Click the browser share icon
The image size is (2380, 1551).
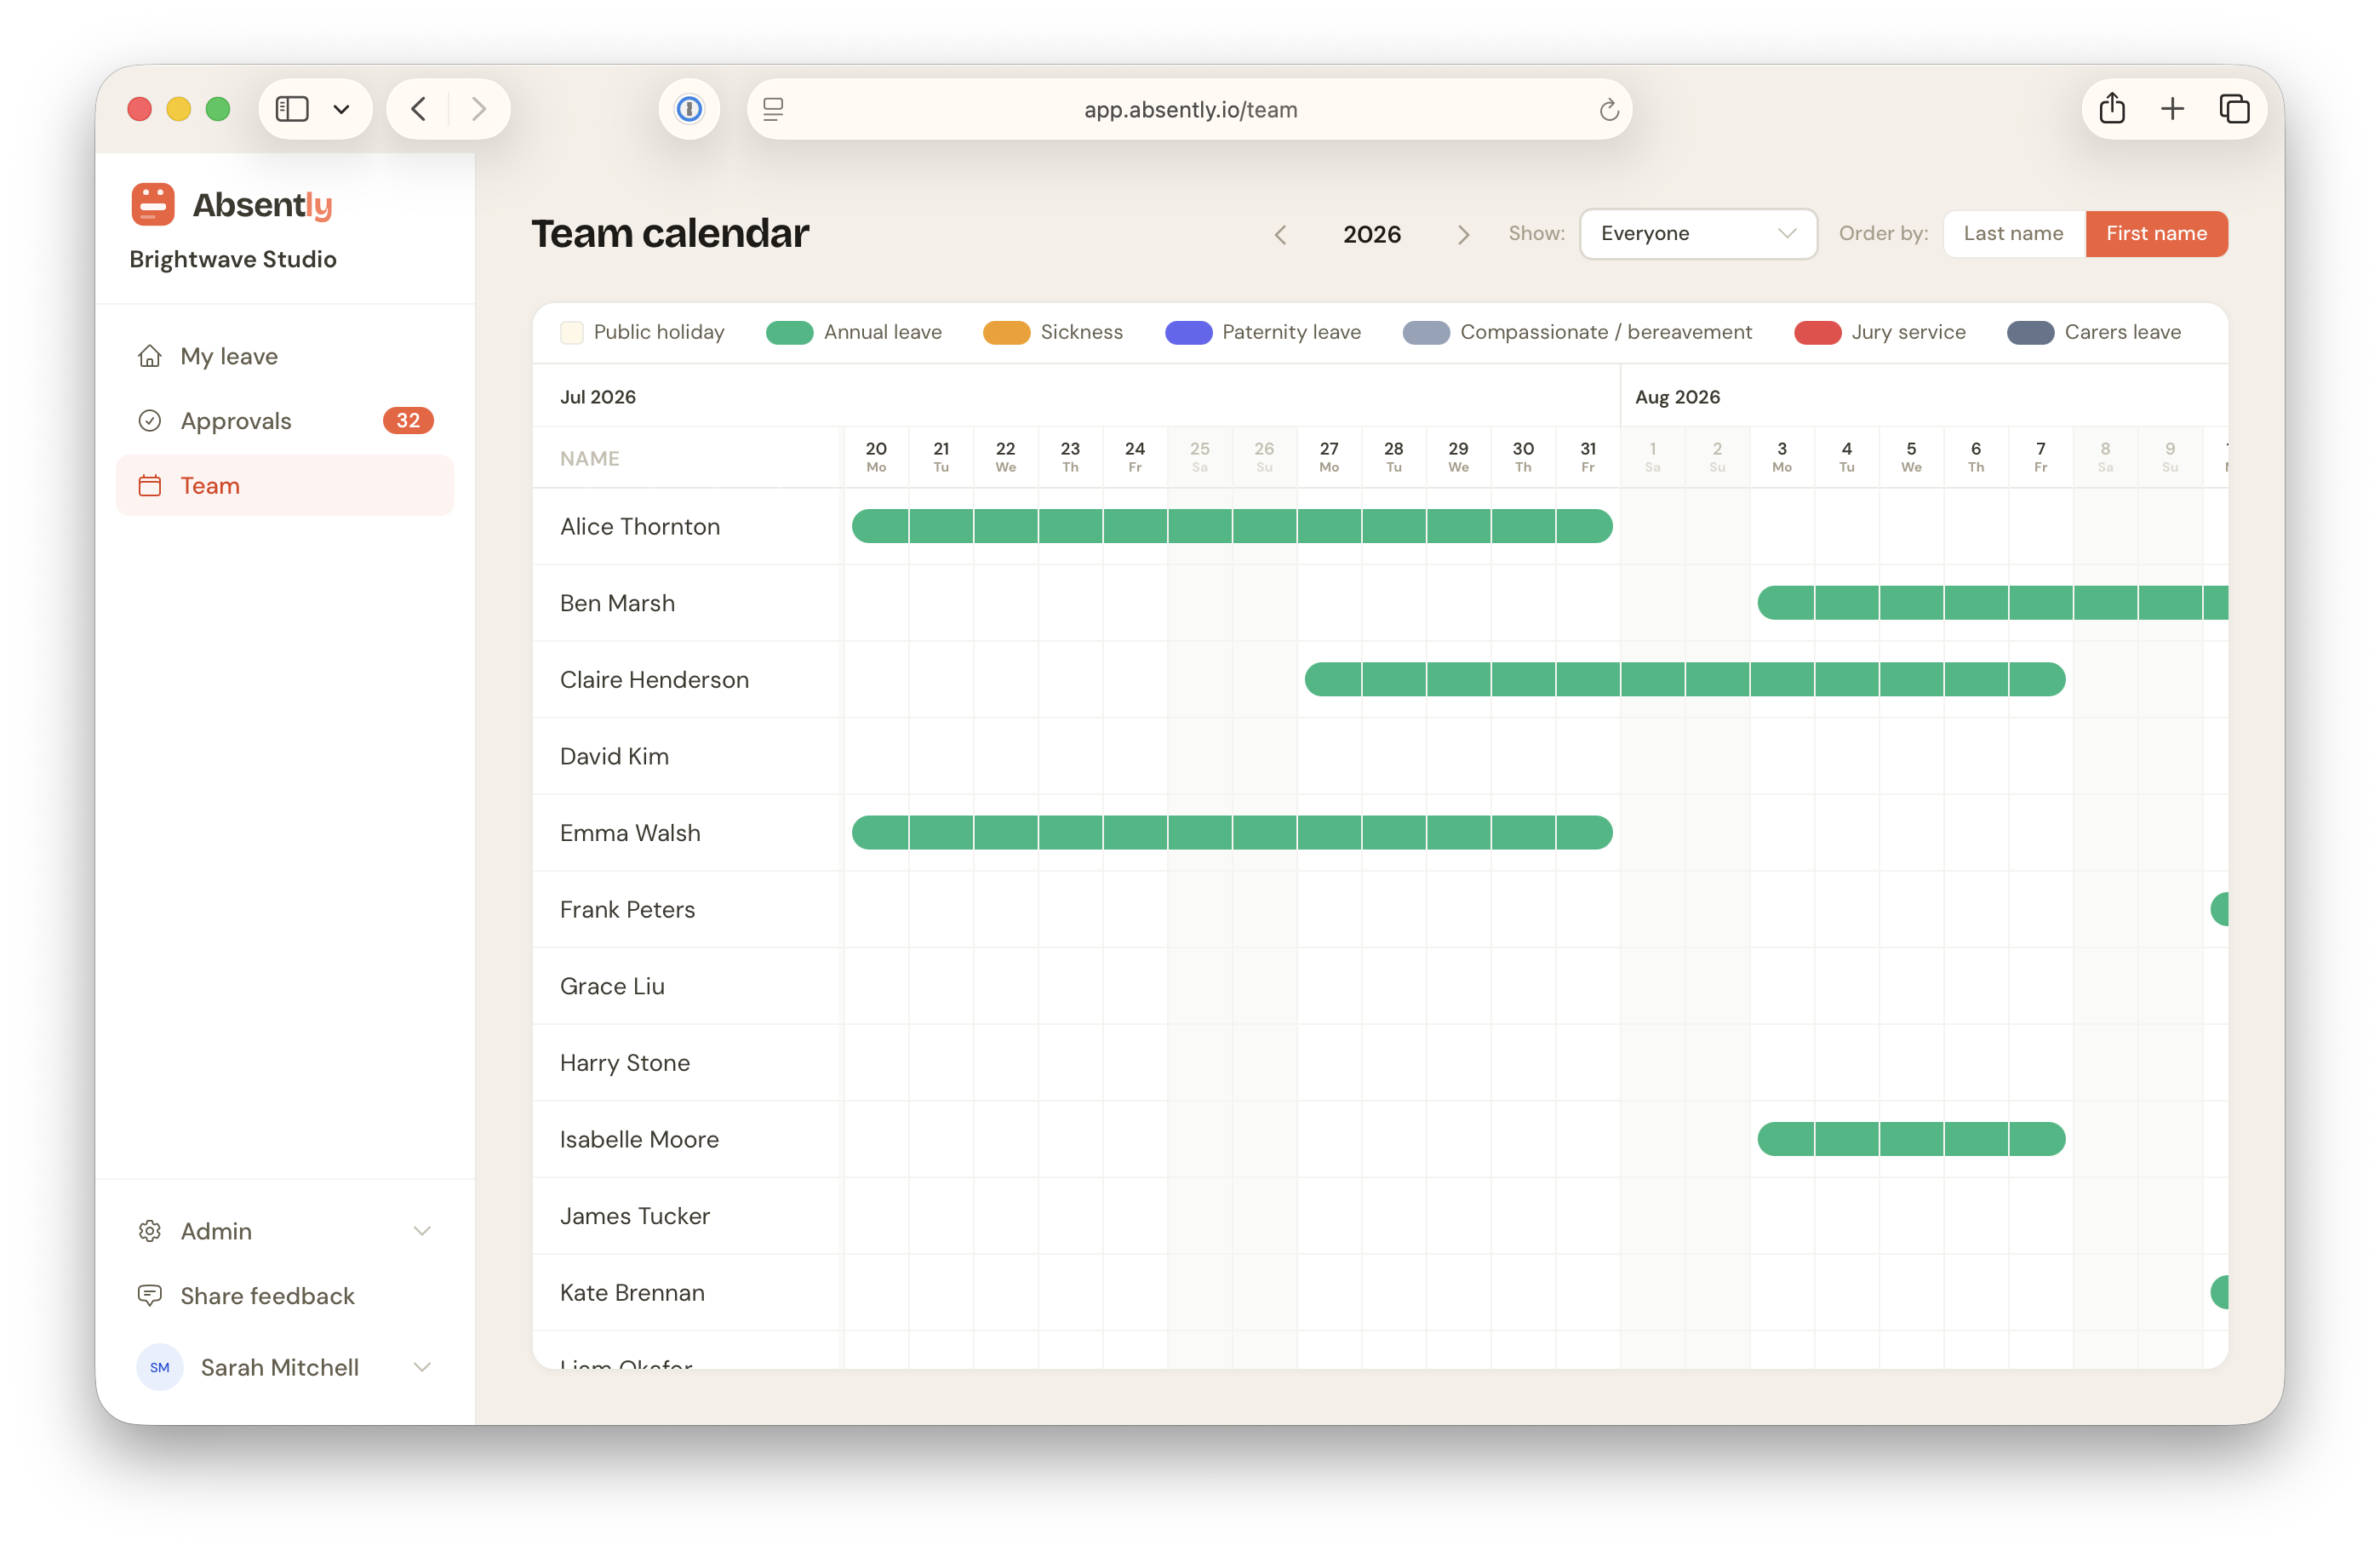(x=2112, y=109)
